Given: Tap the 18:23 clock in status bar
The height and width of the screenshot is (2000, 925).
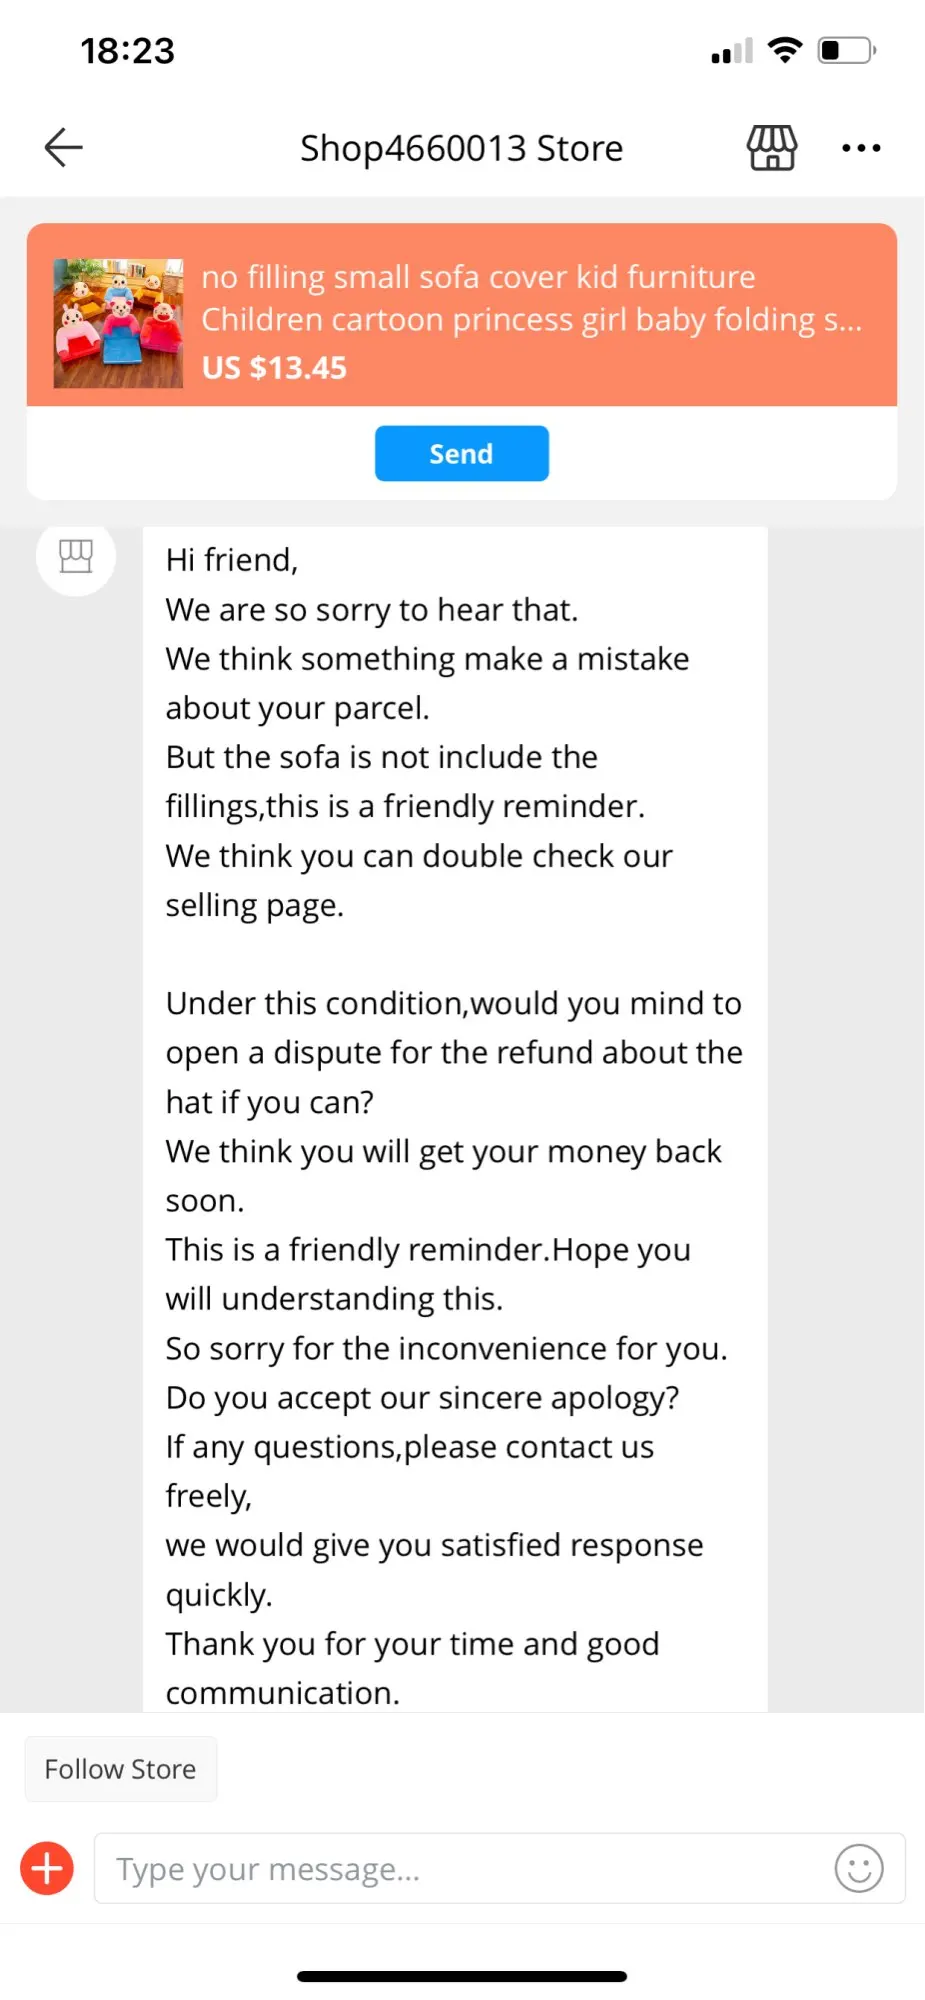Looking at the screenshot, I should pos(127,51).
